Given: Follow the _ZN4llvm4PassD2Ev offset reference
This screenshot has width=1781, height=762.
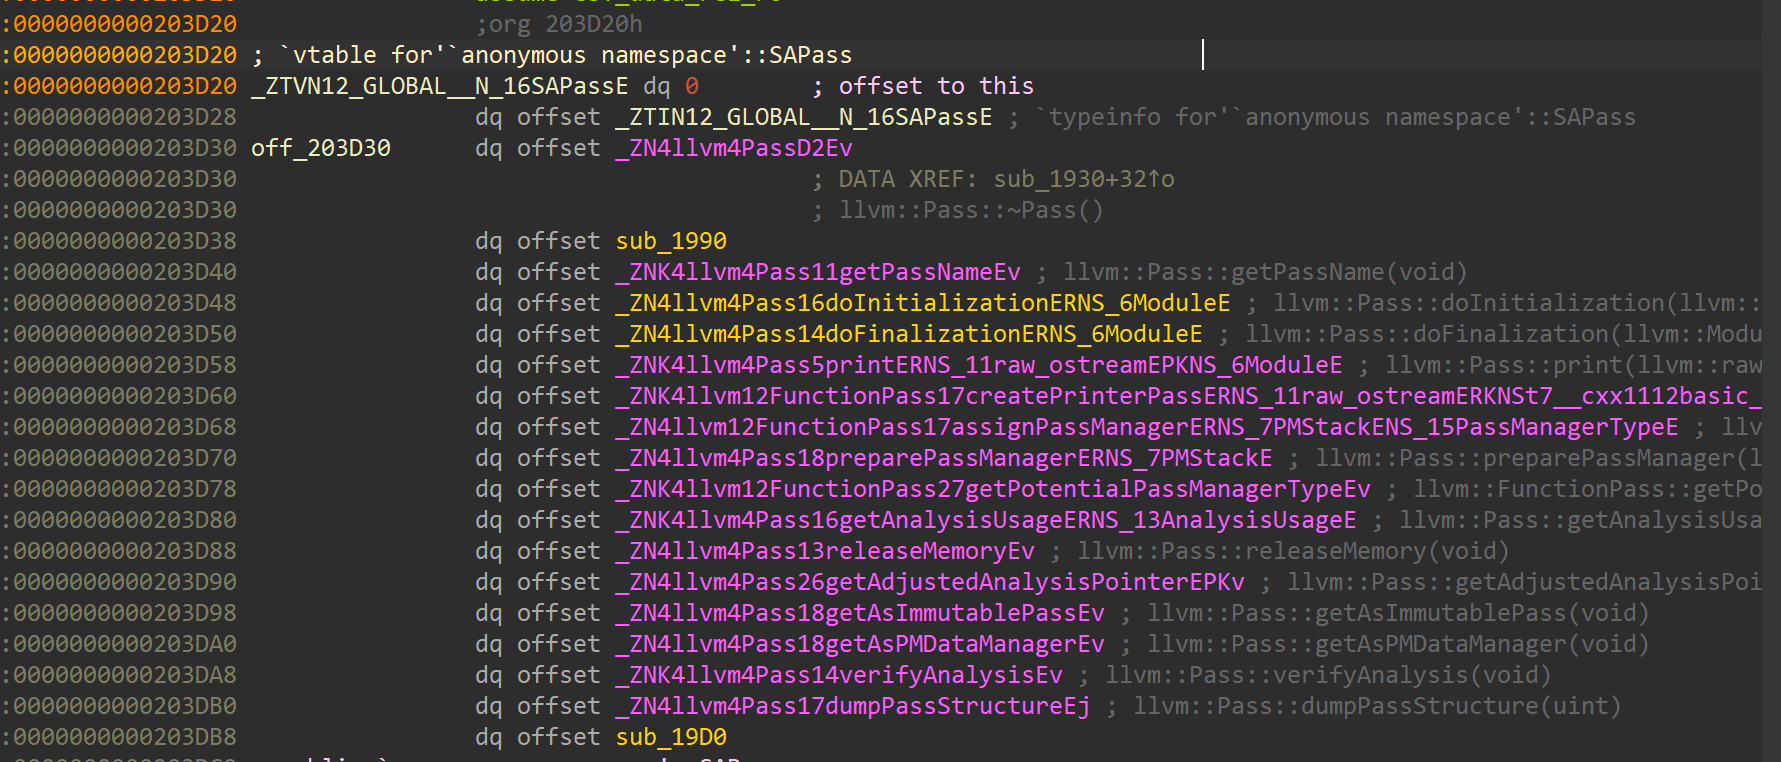Looking at the screenshot, I should [x=734, y=148].
